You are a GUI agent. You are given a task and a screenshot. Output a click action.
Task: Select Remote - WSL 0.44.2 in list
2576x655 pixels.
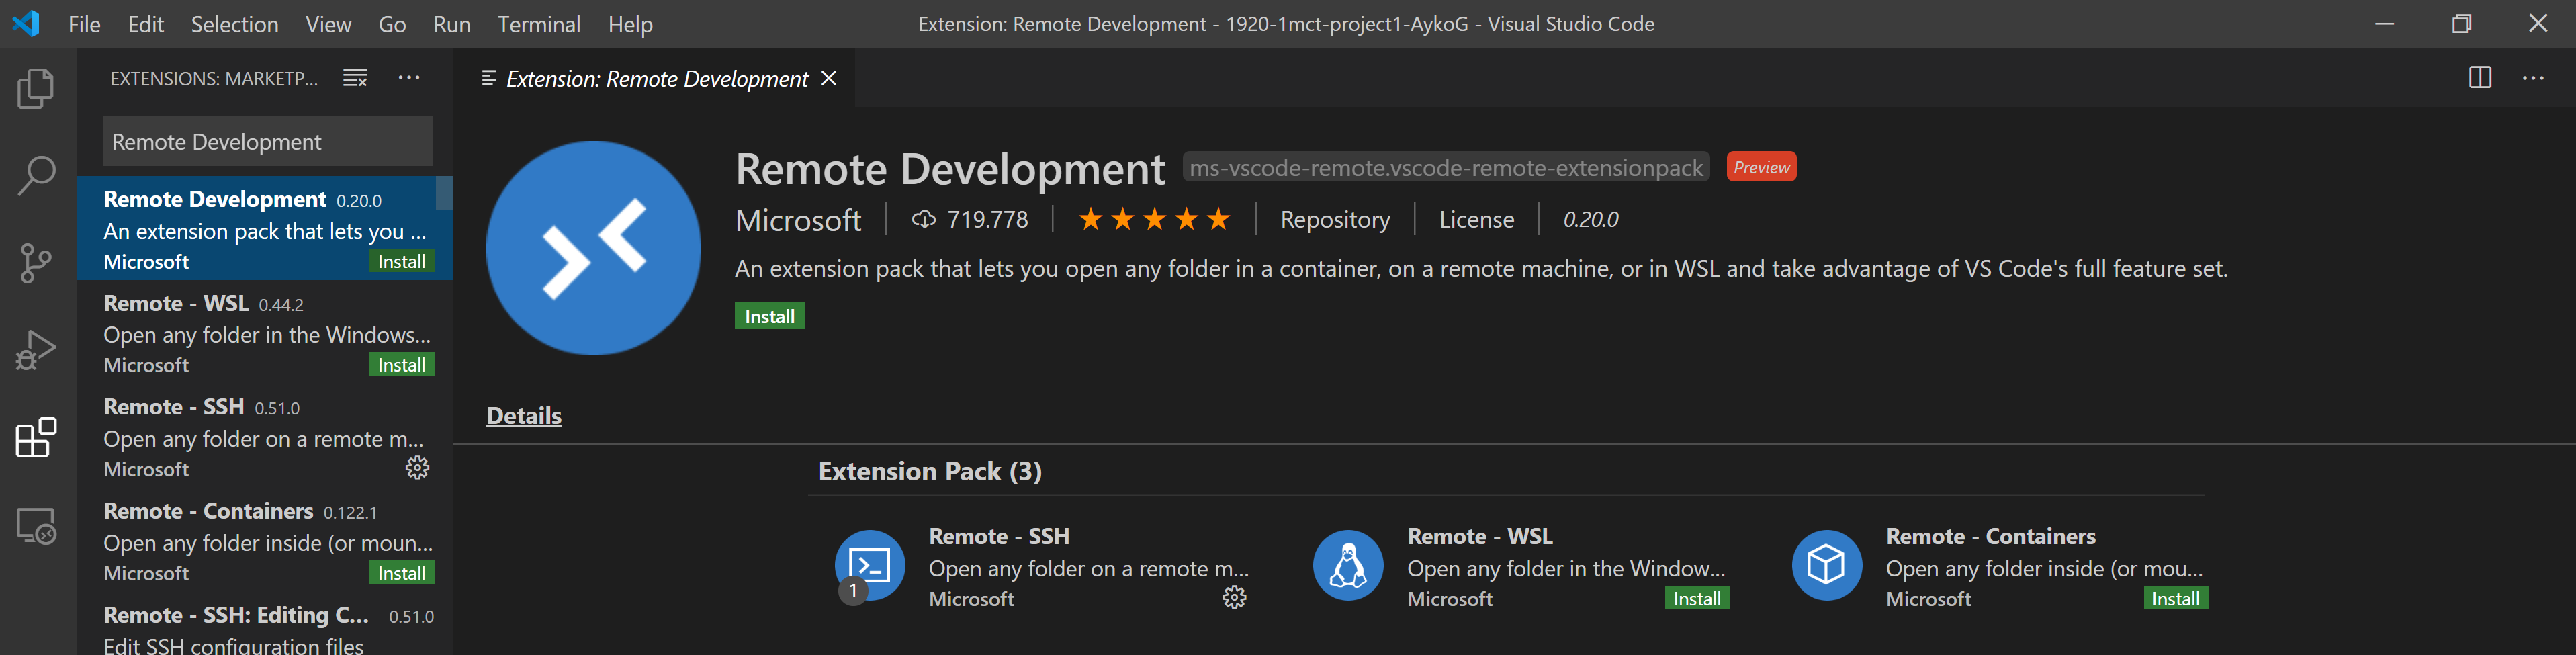coord(264,333)
